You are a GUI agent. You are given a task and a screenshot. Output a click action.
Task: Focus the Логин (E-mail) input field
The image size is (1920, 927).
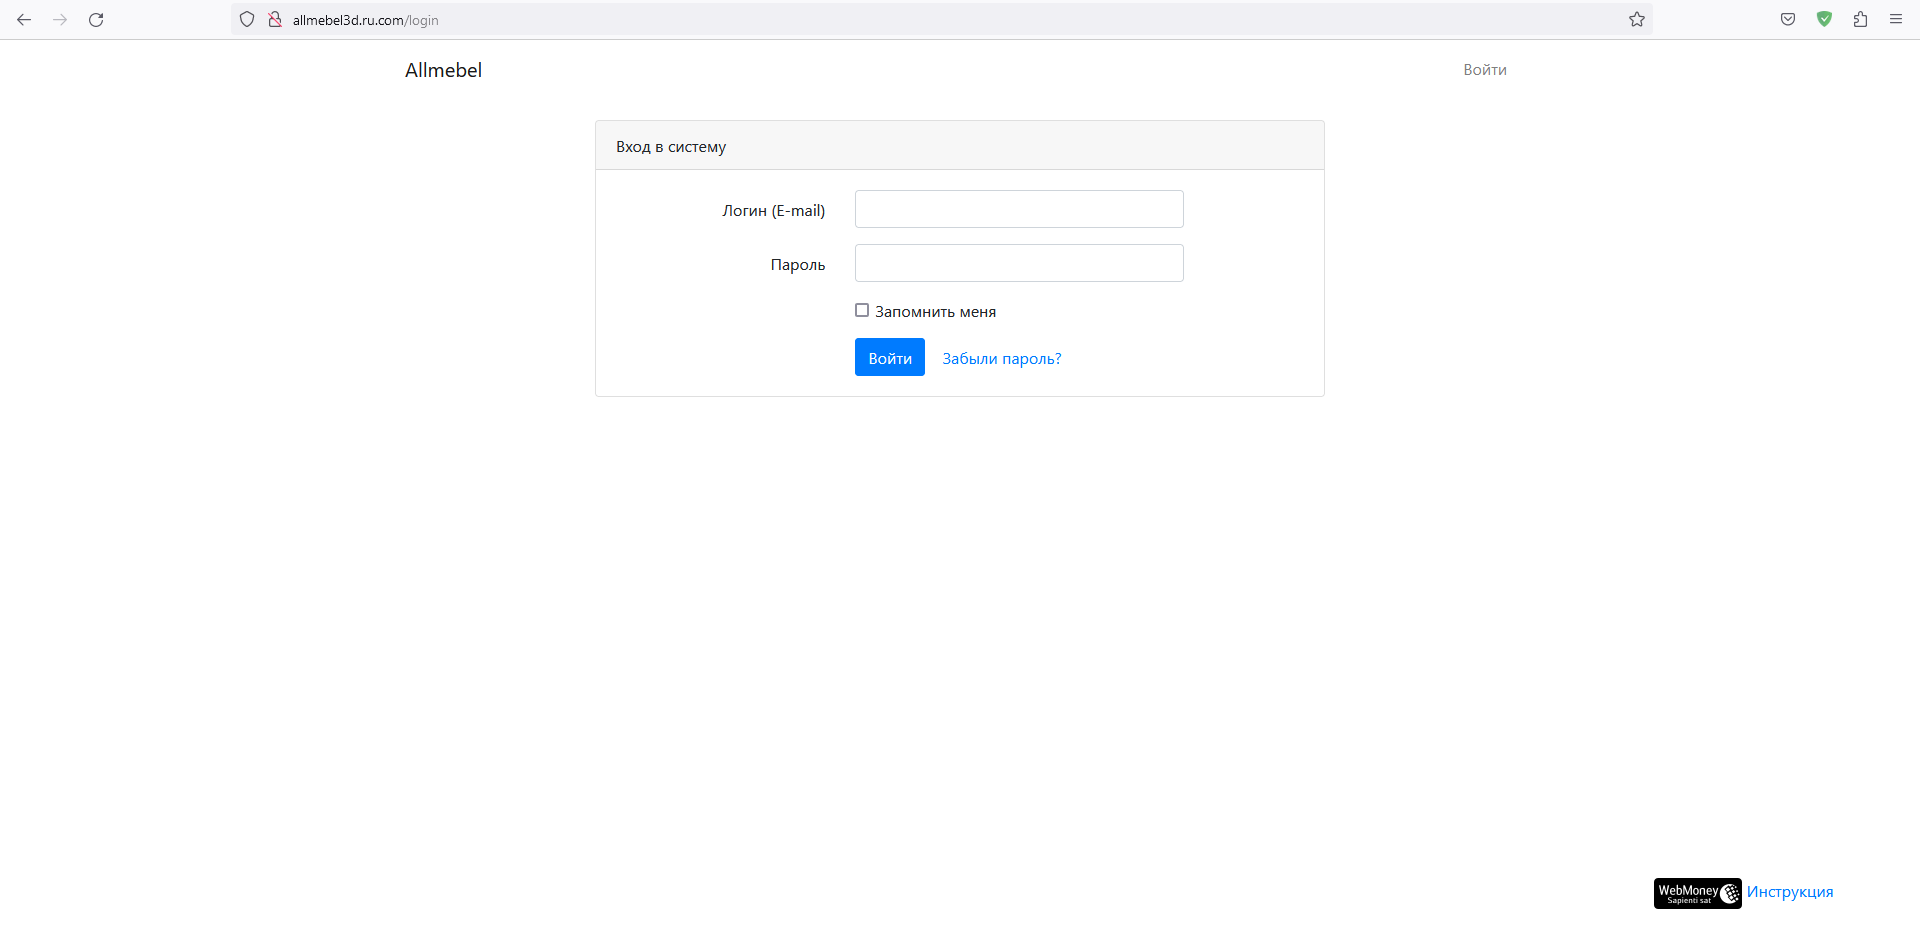coord(1019,209)
